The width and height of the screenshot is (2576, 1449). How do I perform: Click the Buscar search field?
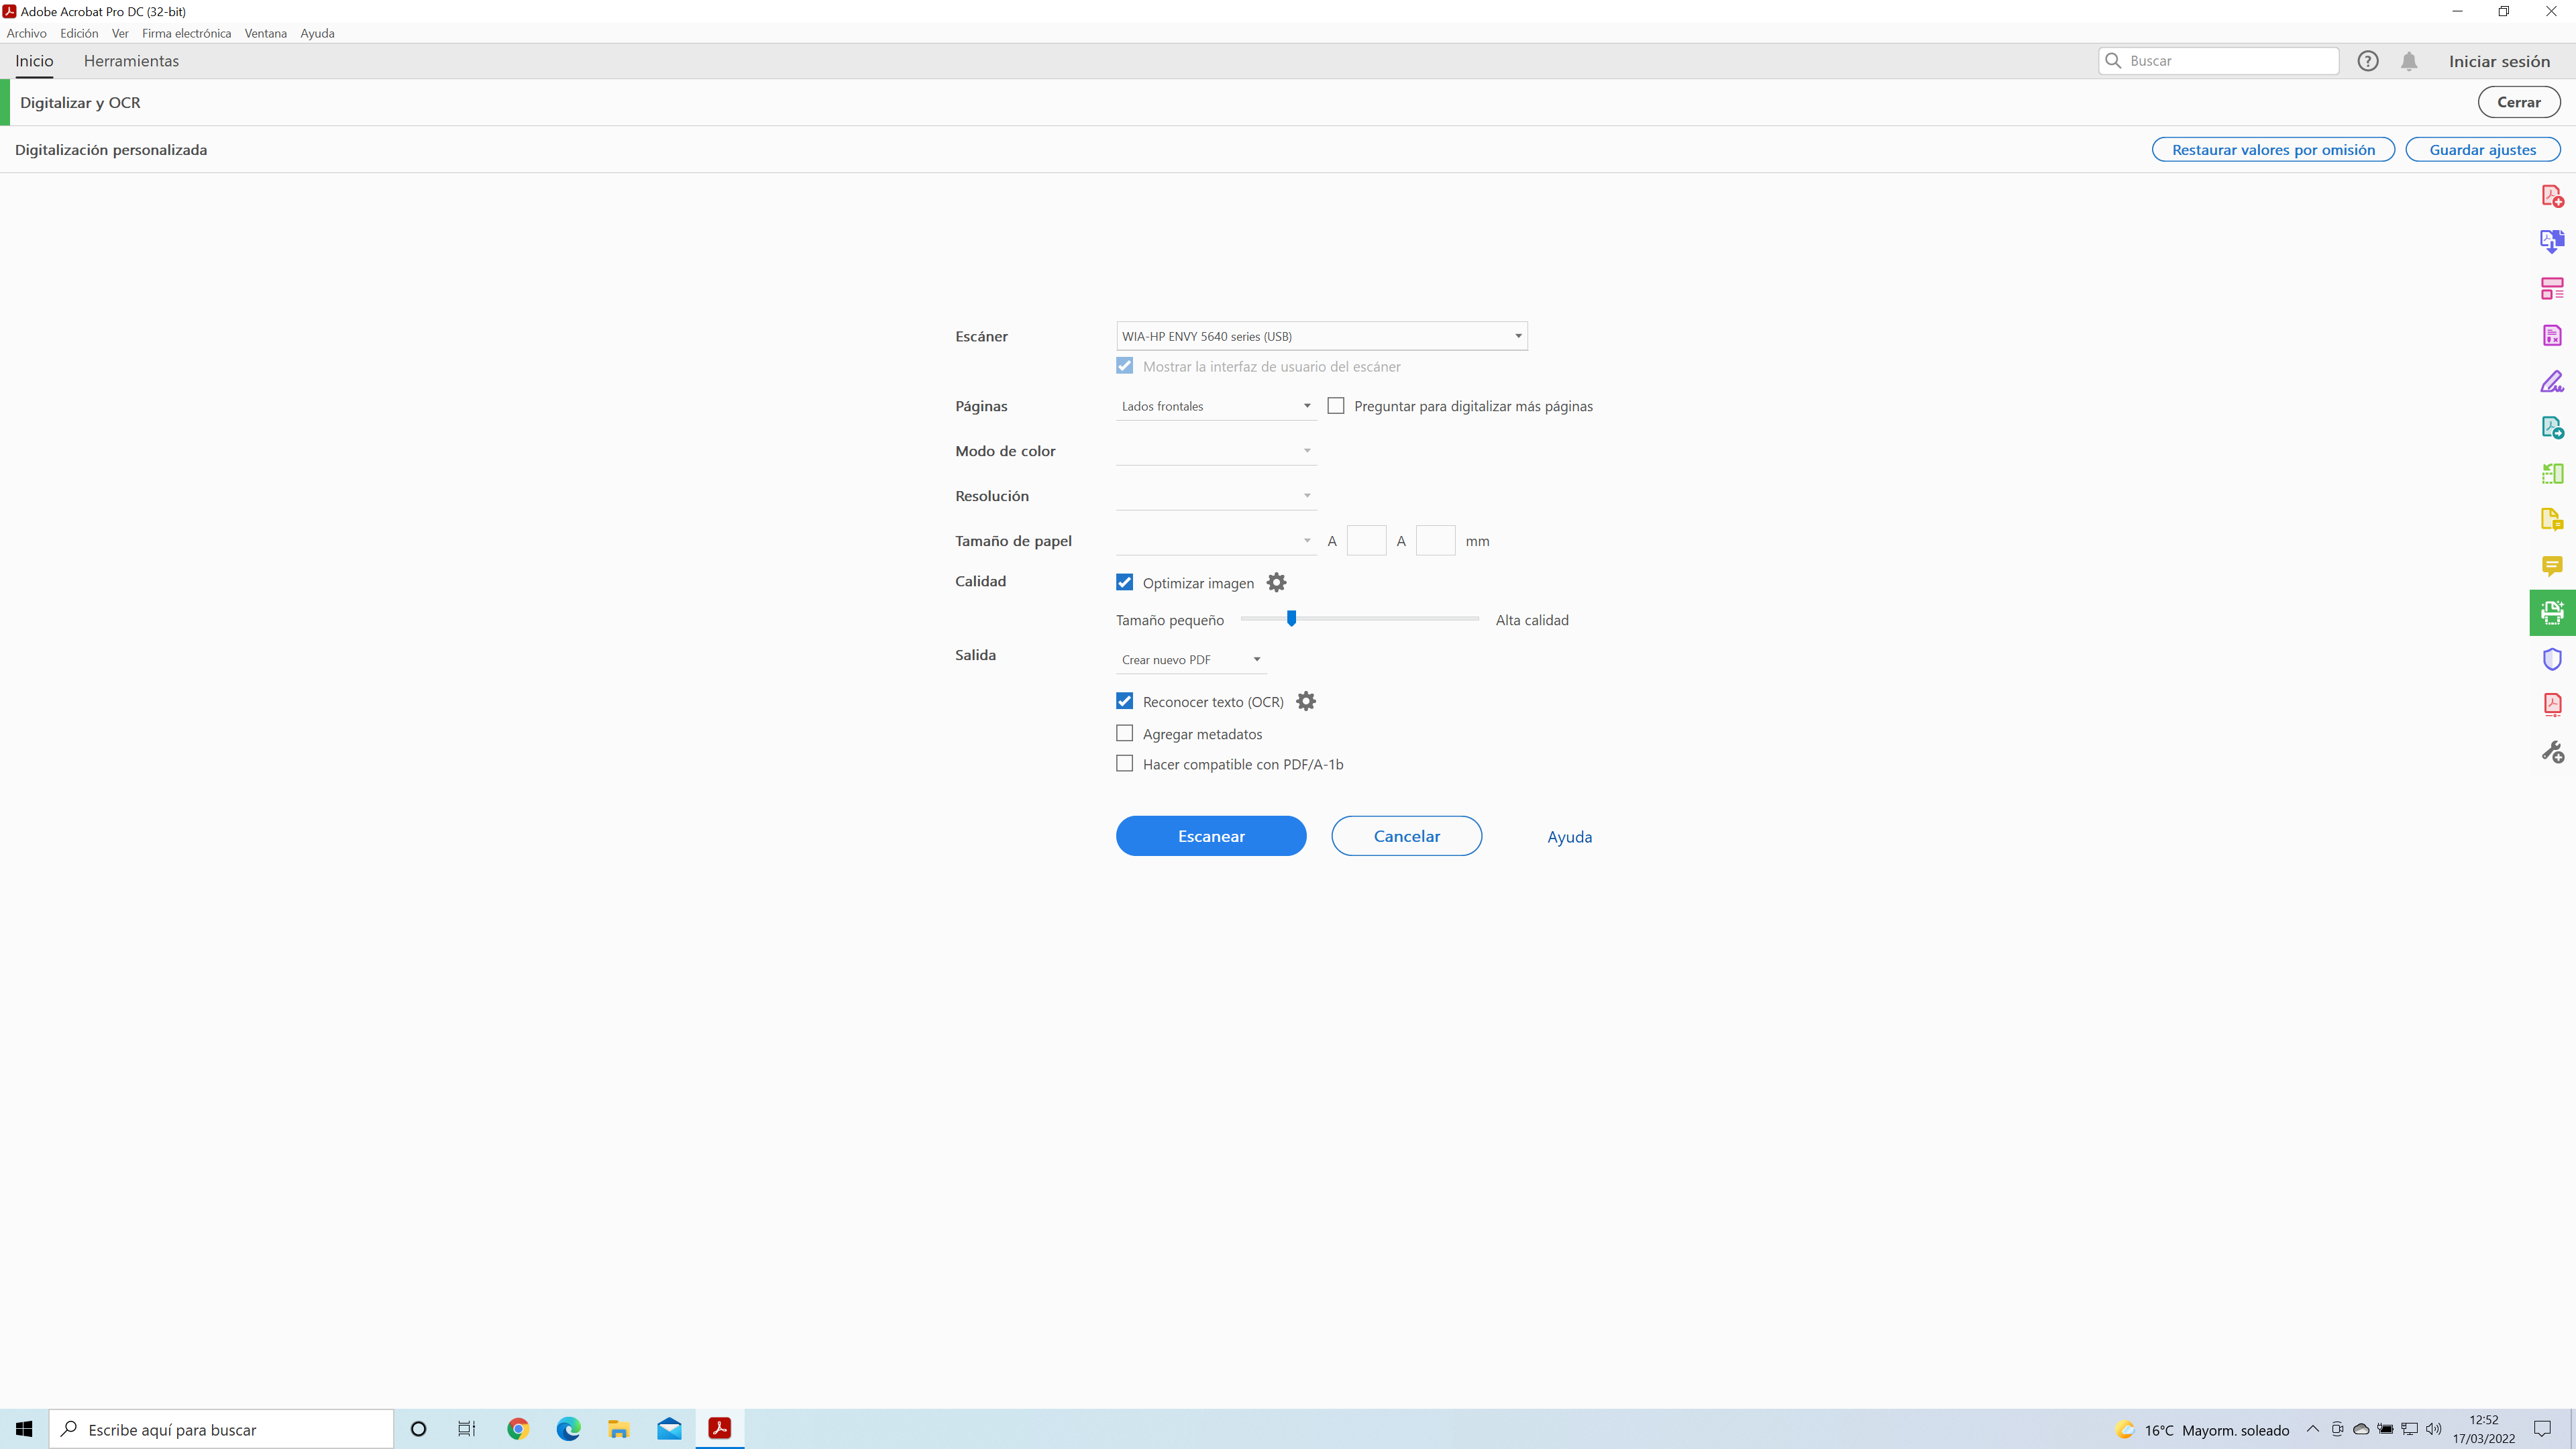(2219, 61)
